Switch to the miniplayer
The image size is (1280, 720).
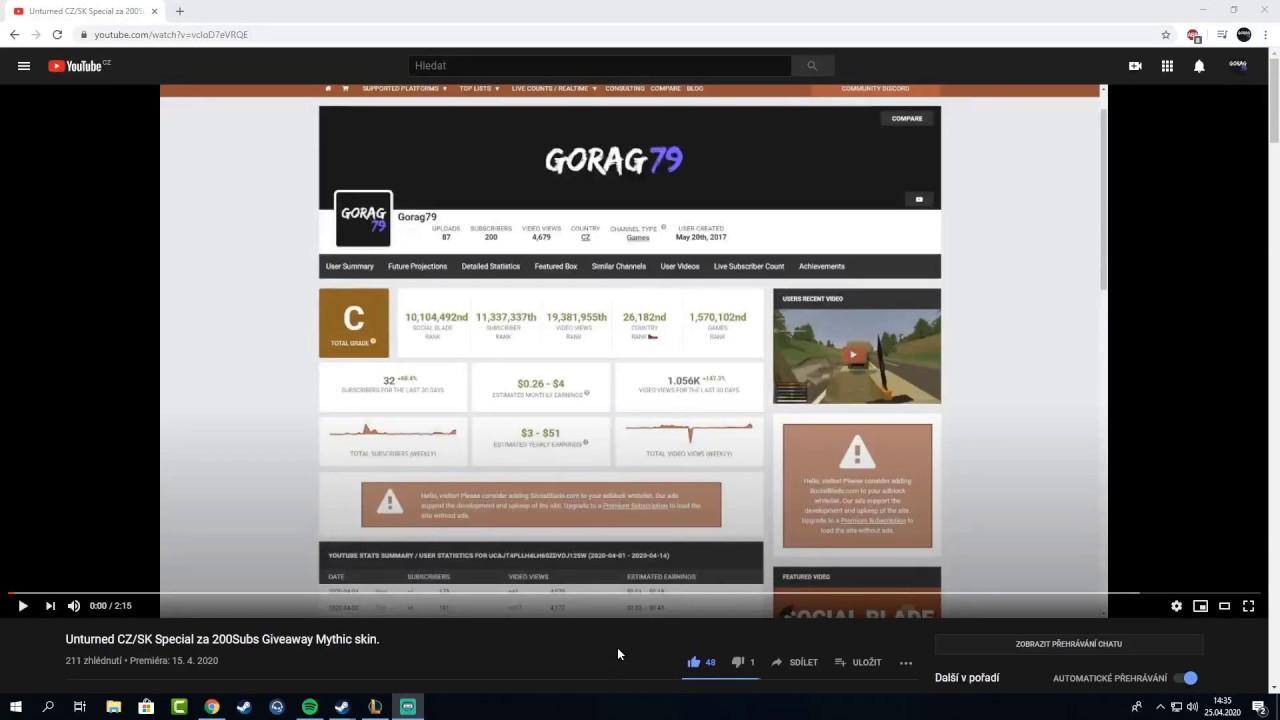pos(1200,606)
